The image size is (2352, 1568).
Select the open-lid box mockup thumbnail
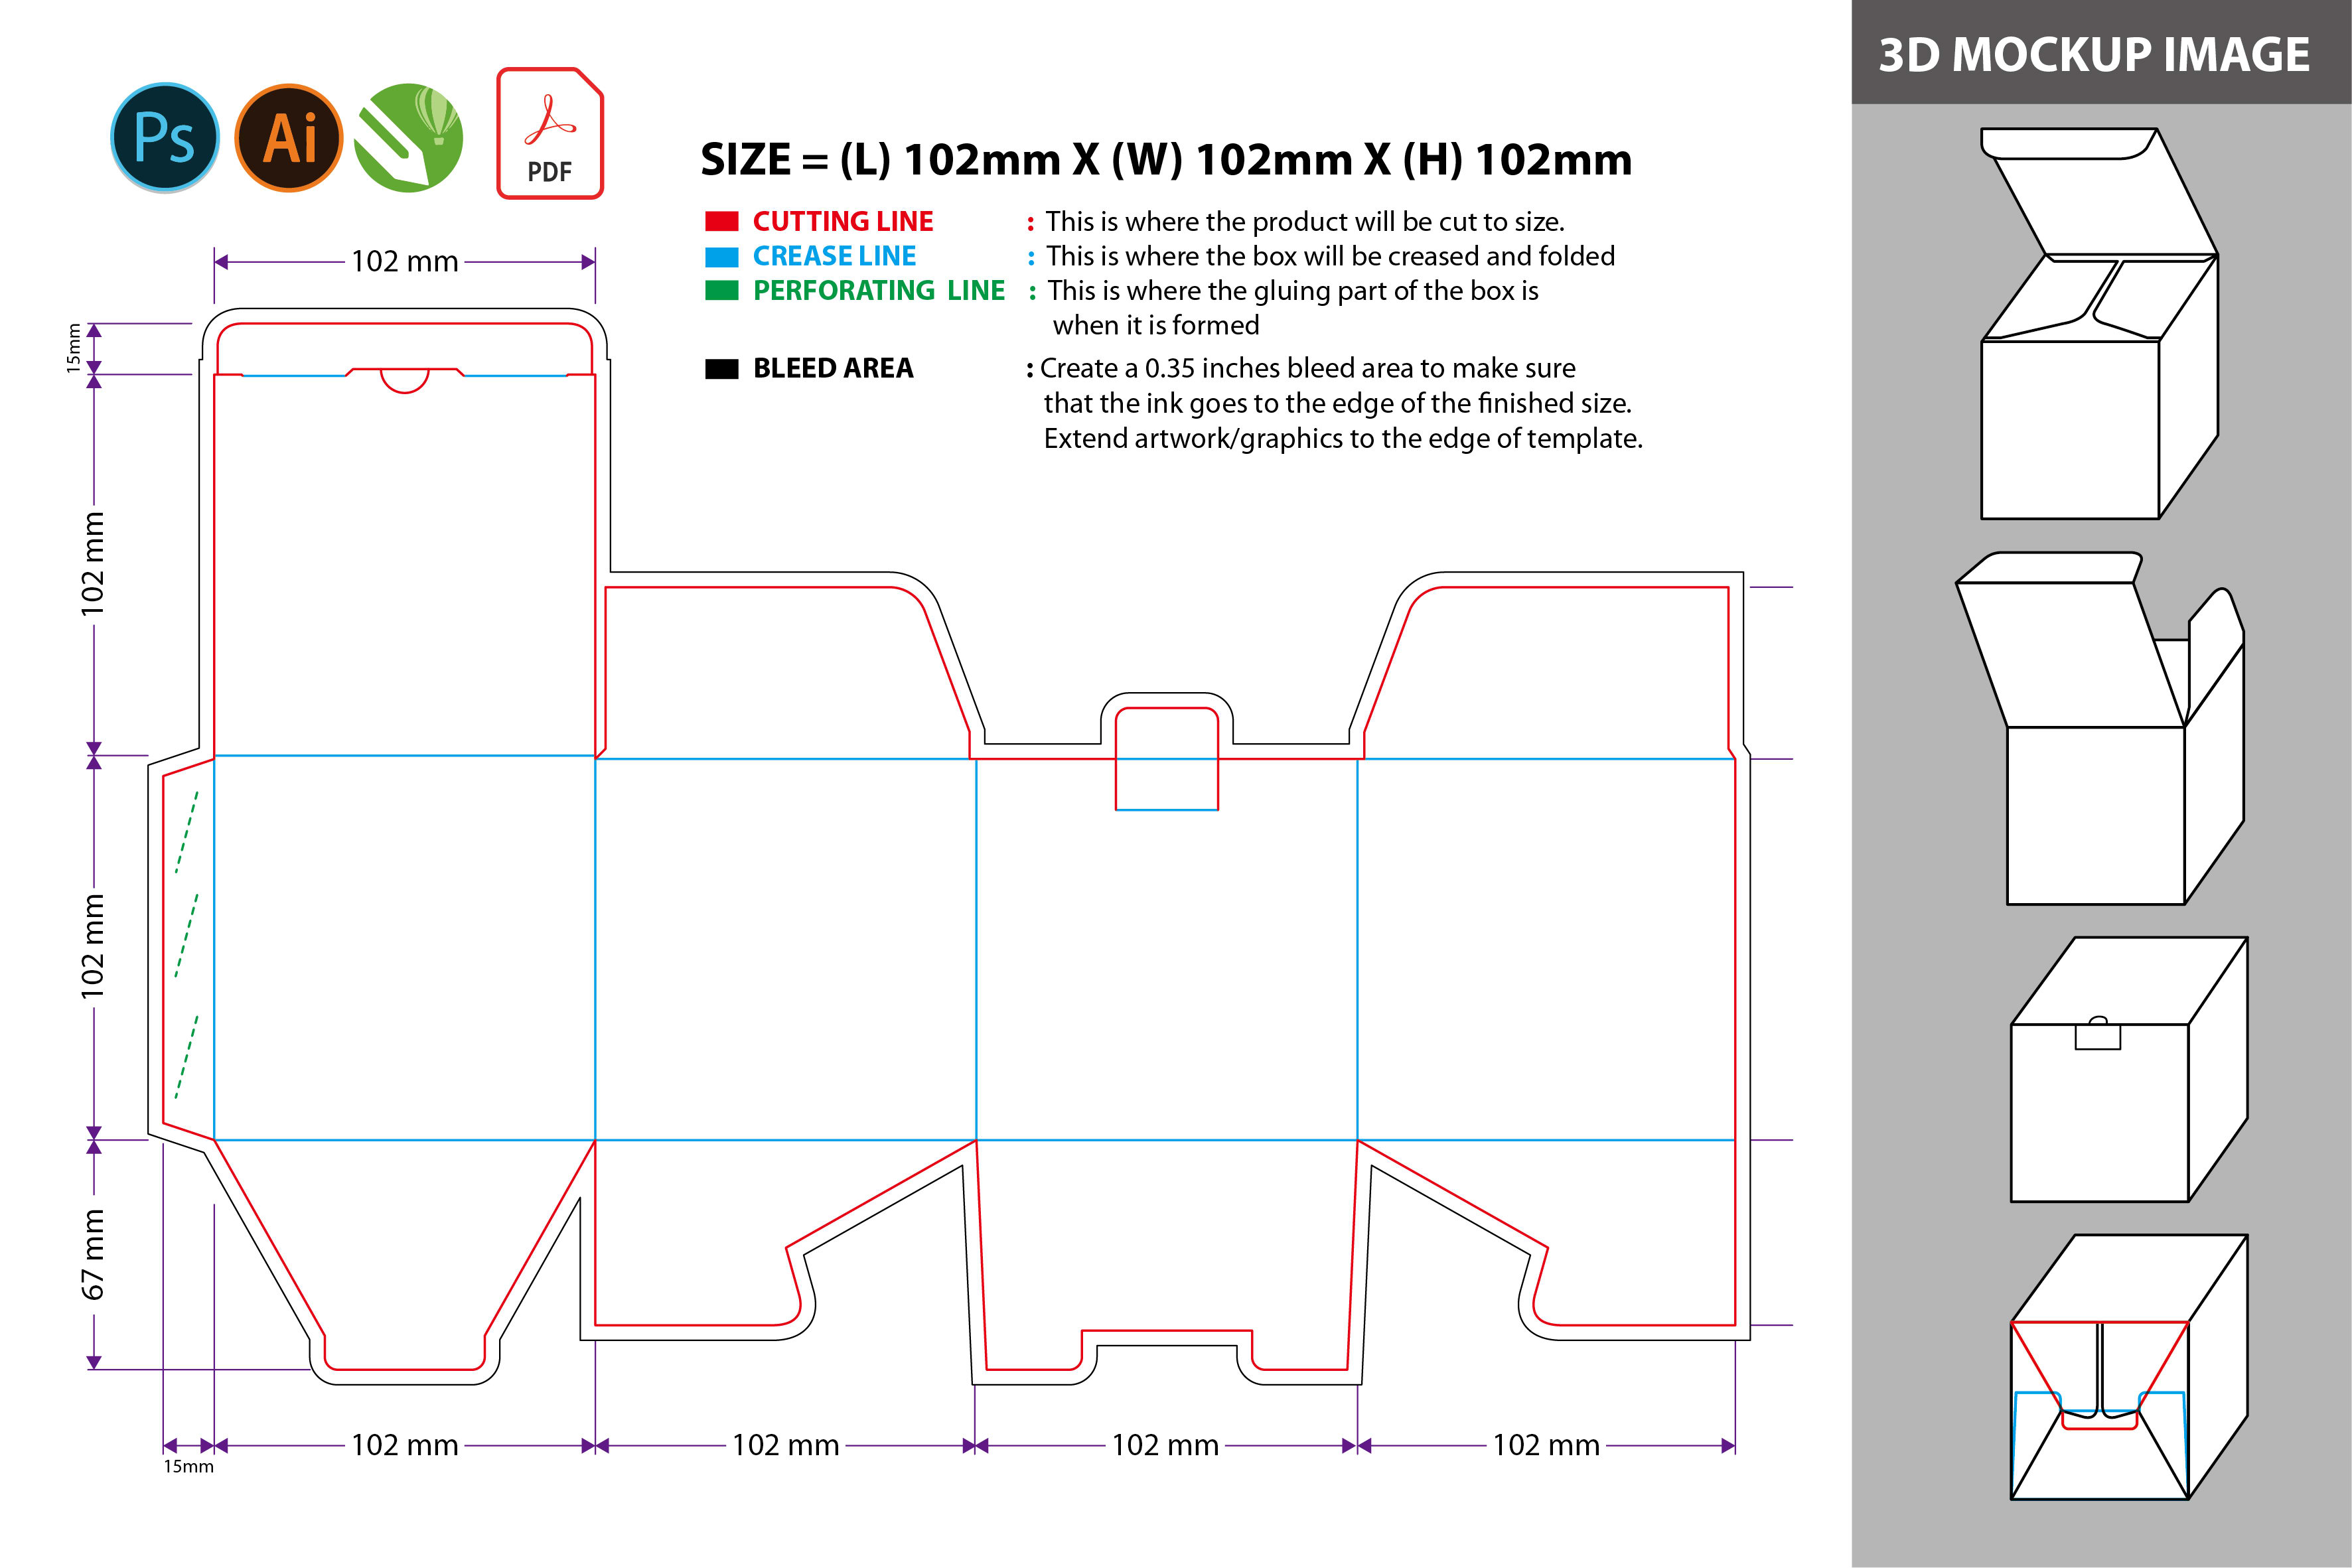(2100, 323)
